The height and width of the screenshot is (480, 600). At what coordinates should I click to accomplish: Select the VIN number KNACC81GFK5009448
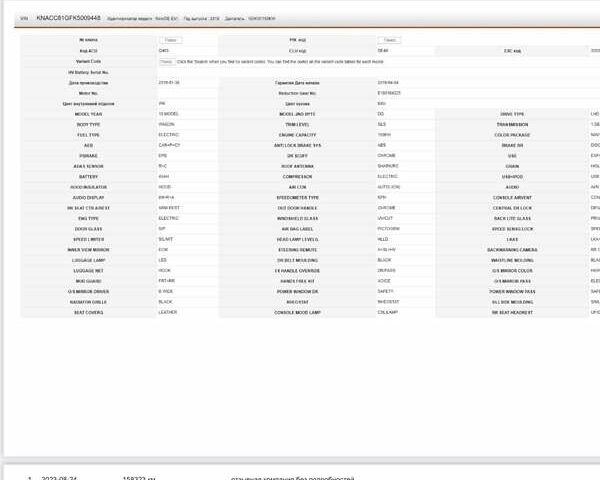tap(68, 18)
